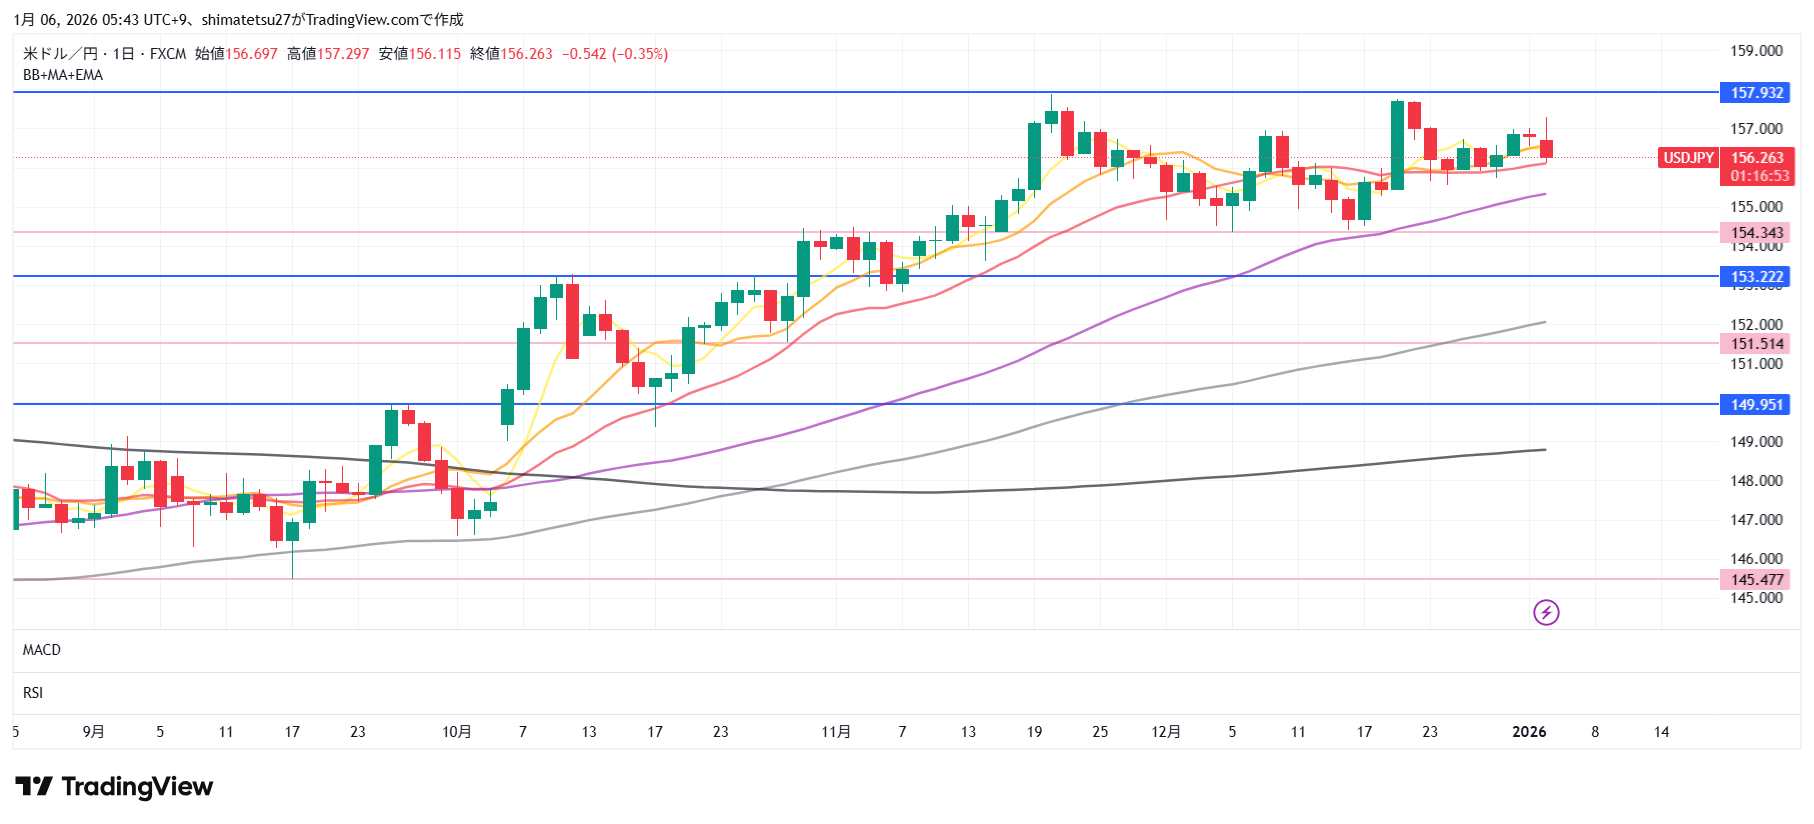Select the 145.477 pink price label
The width and height of the screenshot is (1814, 824).
click(1756, 580)
